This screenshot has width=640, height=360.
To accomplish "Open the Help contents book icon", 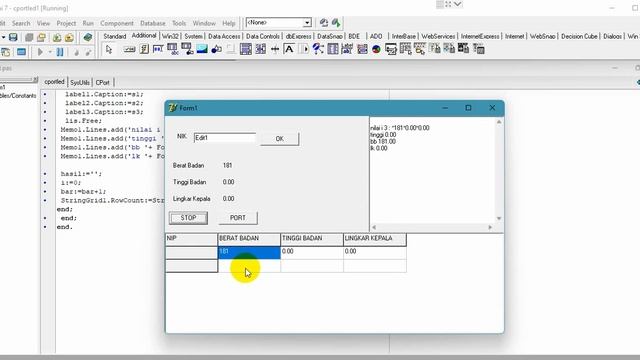I will 87,38.
